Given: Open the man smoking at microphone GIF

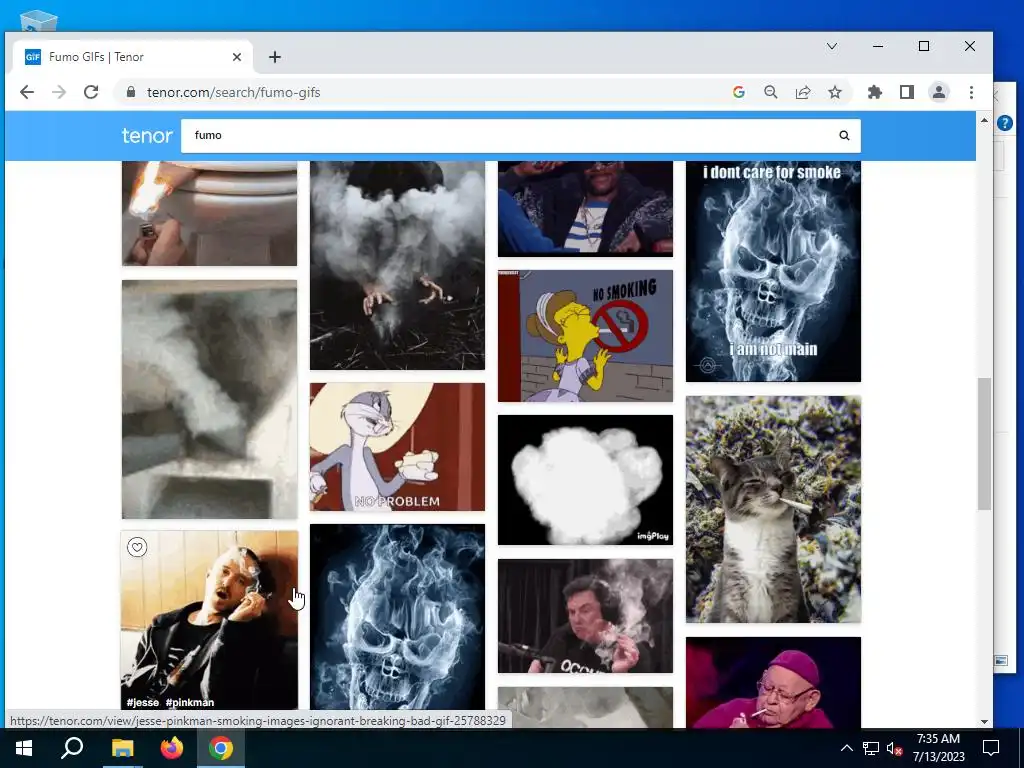Looking at the screenshot, I should click(585, 615).
